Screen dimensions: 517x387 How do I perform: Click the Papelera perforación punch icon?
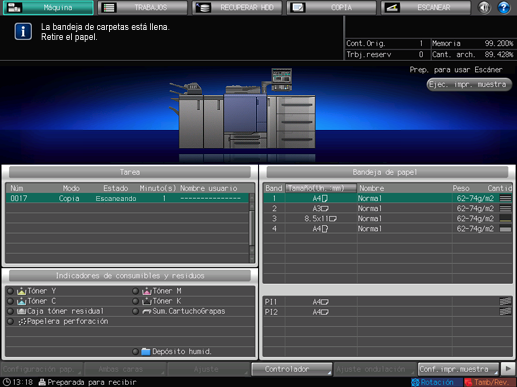[22, 322]
